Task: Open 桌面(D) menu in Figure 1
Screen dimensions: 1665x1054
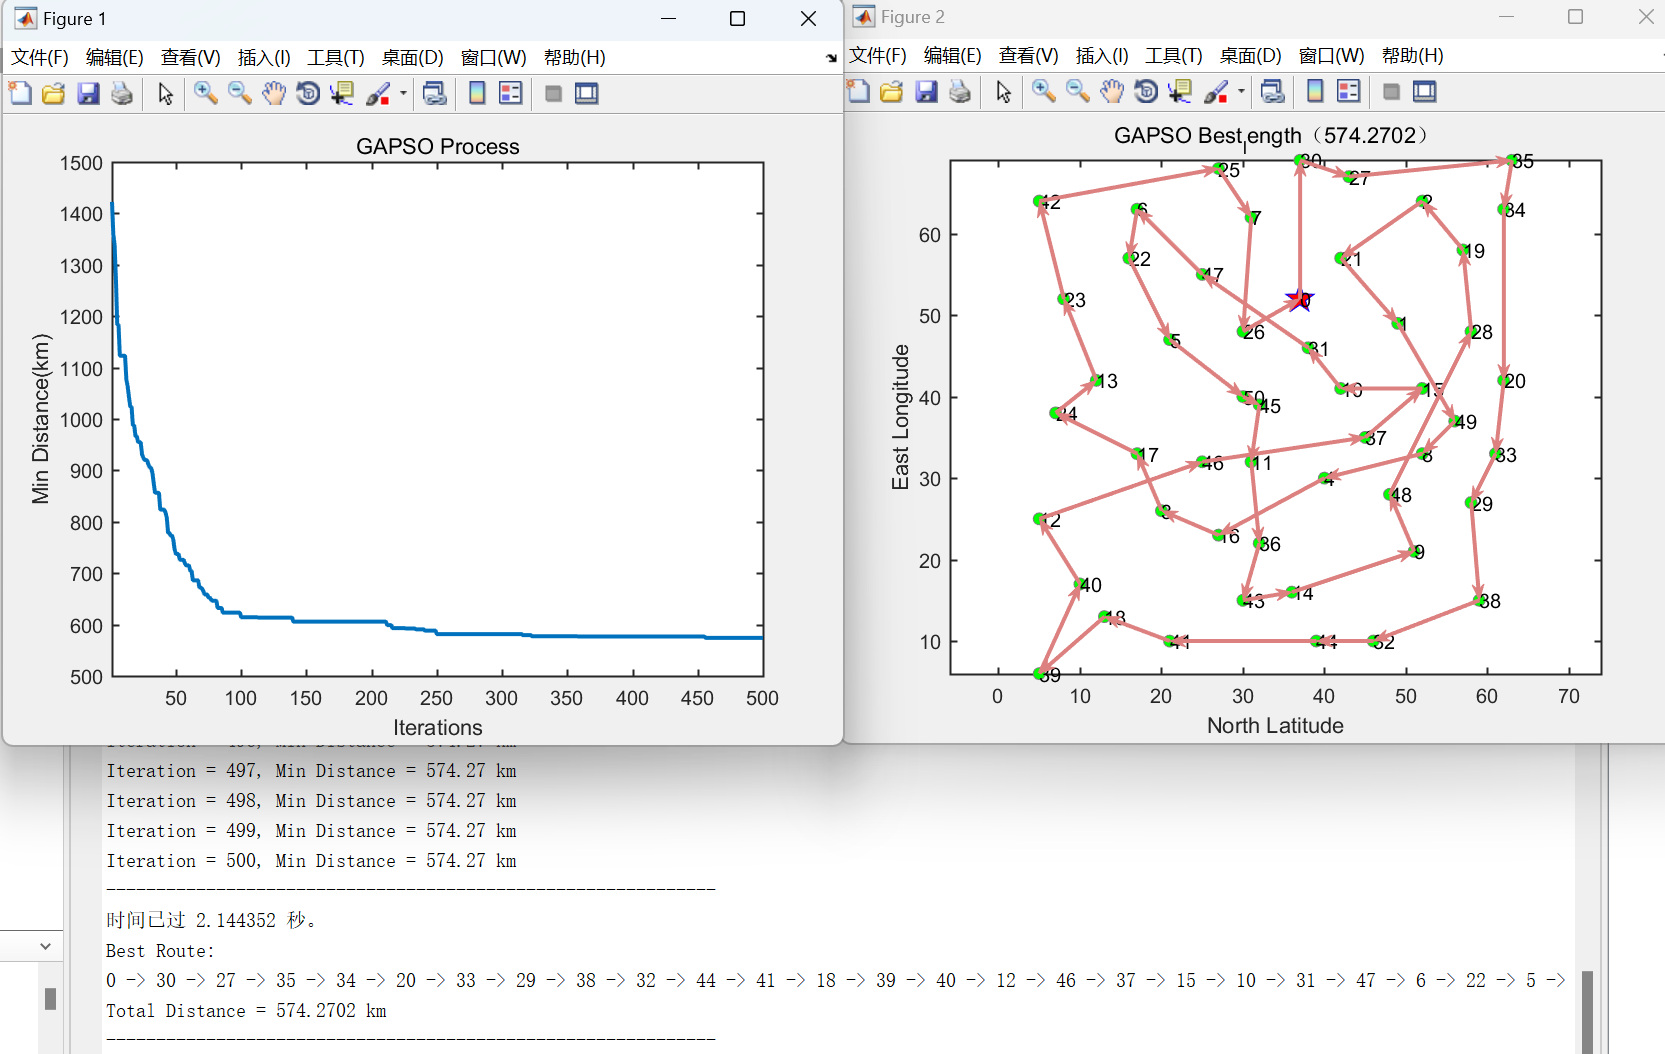Action: click(413, 58)
